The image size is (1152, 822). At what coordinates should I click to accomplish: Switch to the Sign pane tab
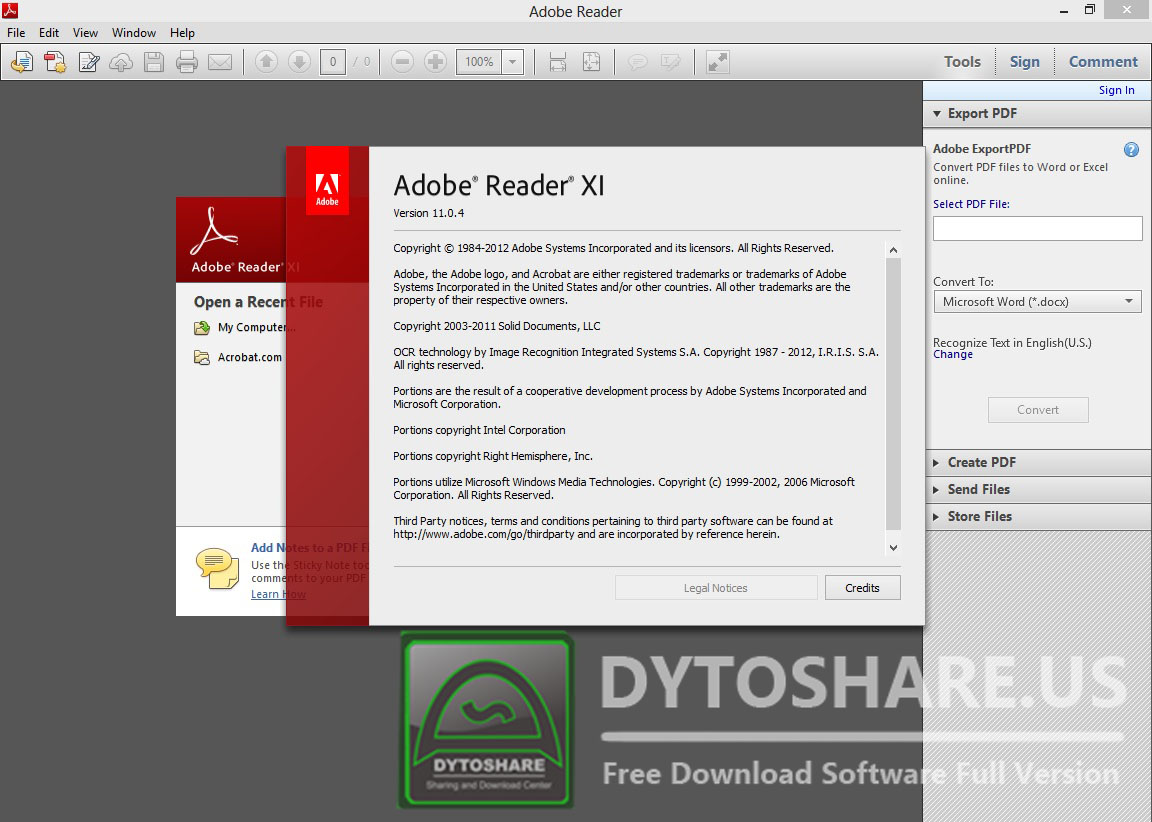[x=1024, y=62]
